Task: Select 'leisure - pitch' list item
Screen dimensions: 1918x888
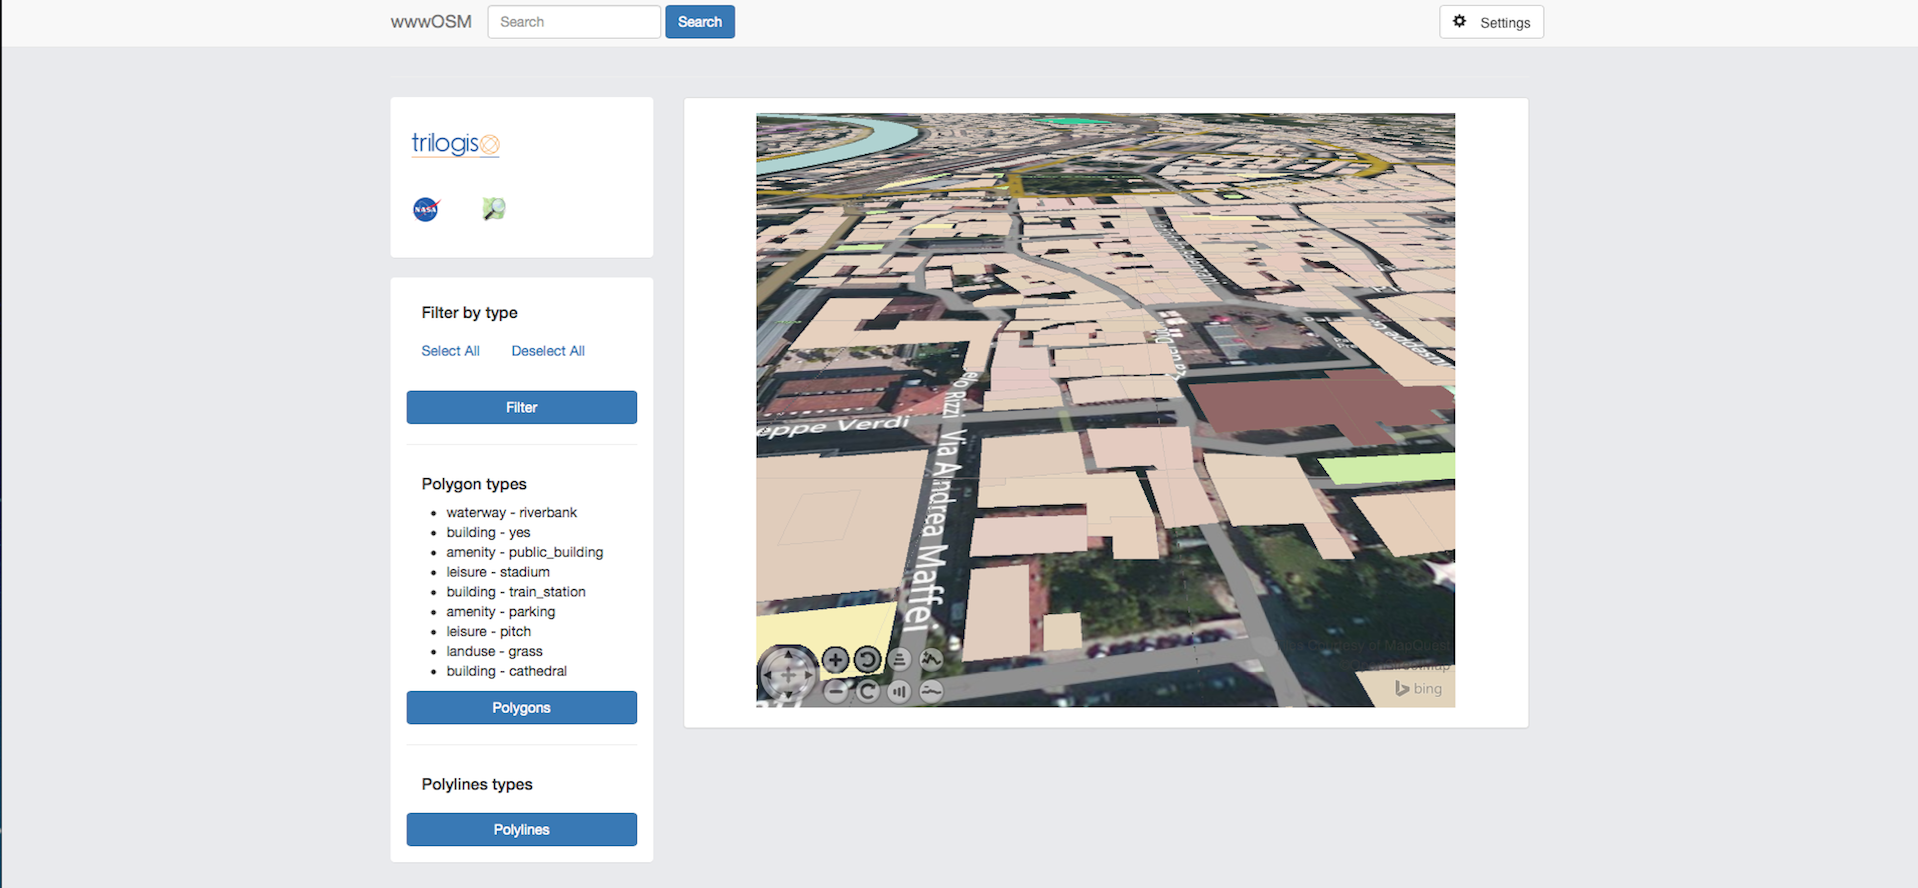Action: click(x=489, y=632)
